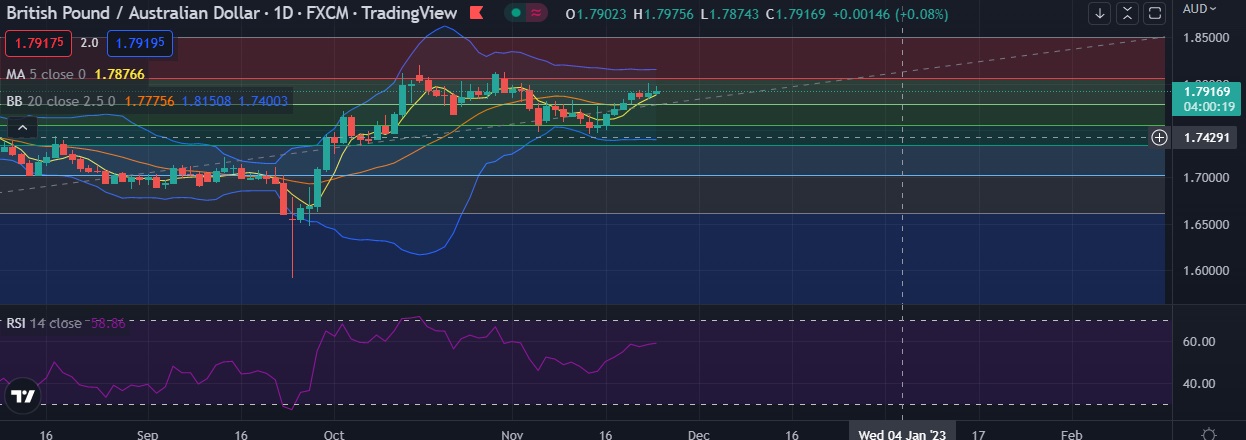This screenshot has height=440, width=1246.
Task: Click the Oct label on time axis
Action: point(335,435)
